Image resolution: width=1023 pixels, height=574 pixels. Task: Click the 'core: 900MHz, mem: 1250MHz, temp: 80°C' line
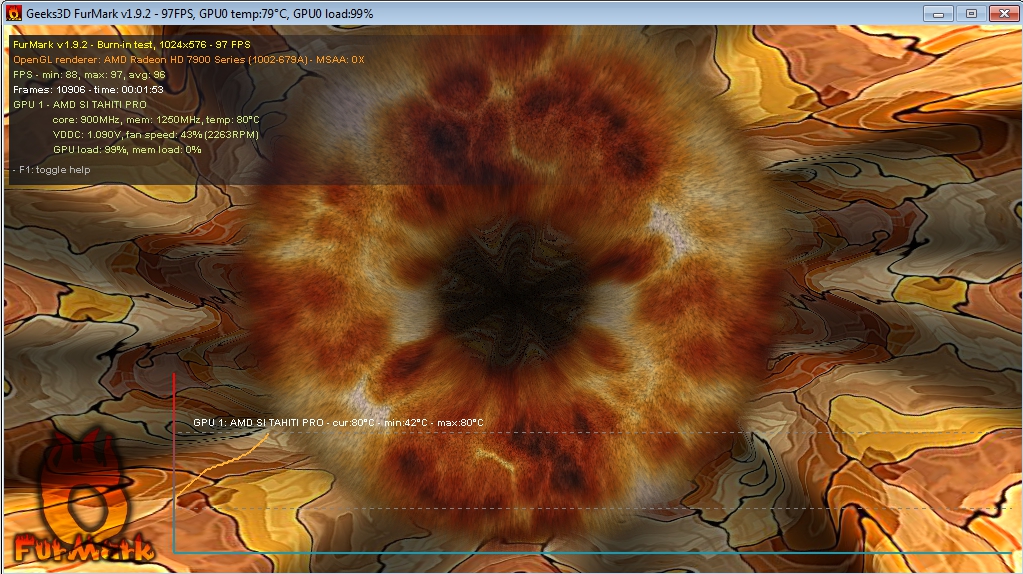pos(156,119)
